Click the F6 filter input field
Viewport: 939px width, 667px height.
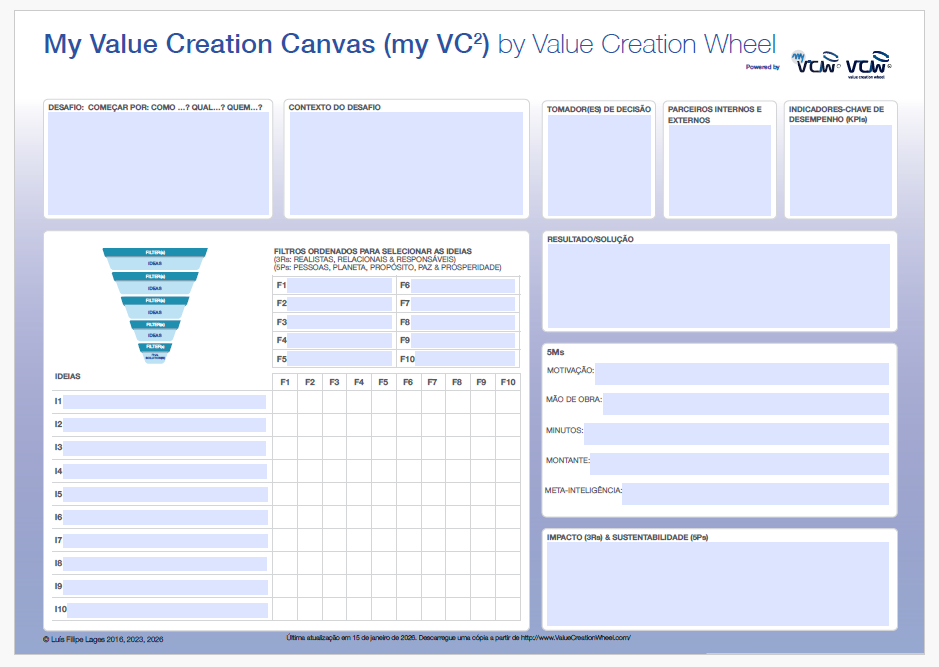click(463, 286)
